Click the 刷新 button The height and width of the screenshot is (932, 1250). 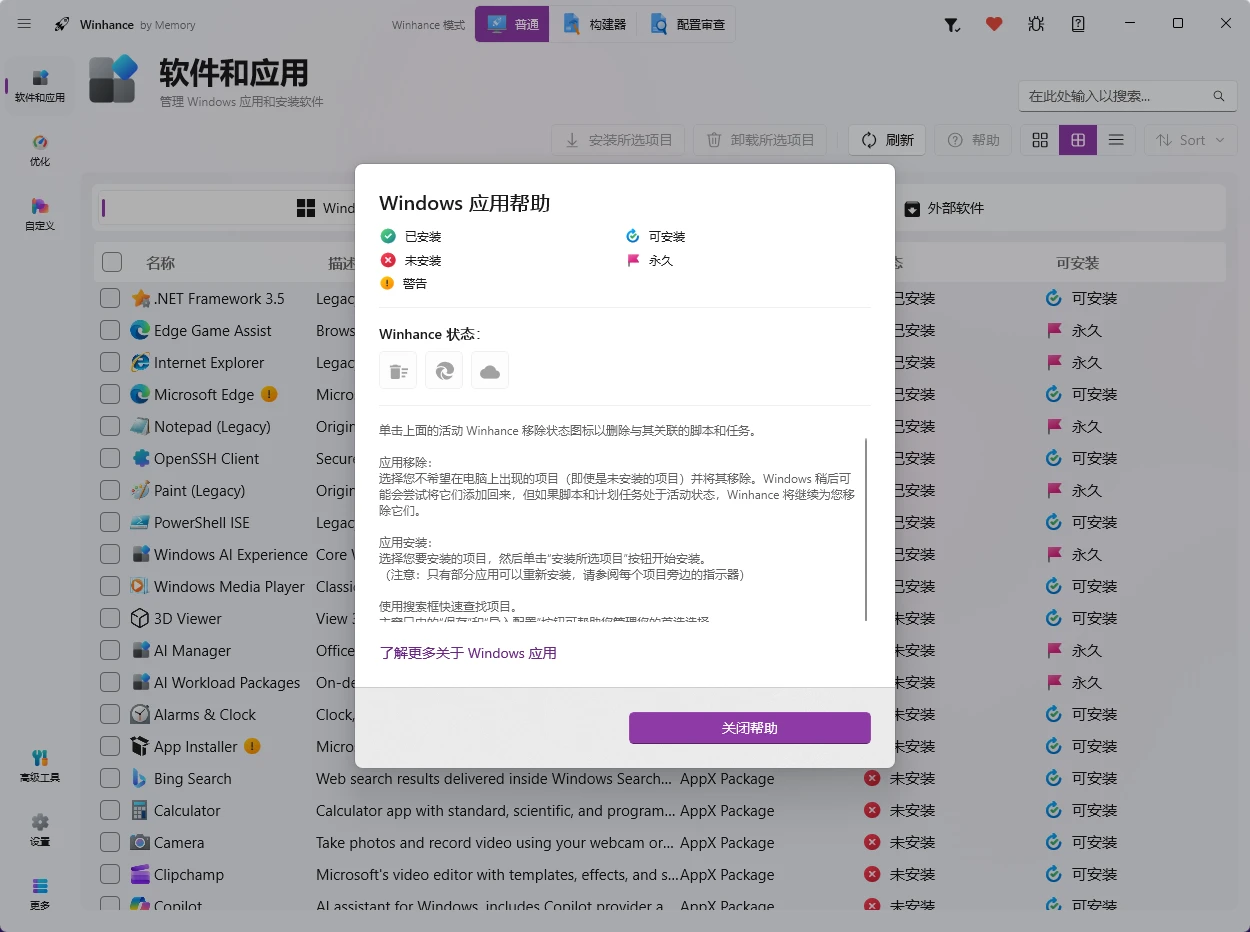(x=887, y=140)
